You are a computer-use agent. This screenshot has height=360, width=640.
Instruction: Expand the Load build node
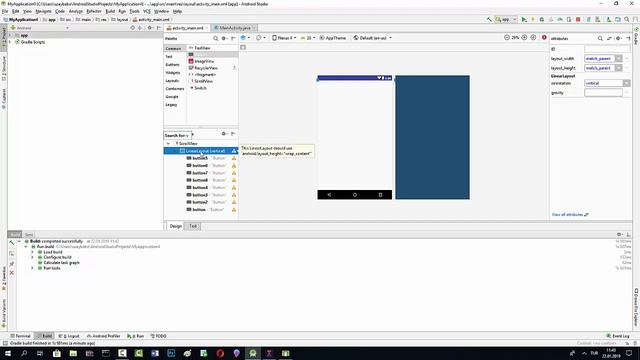tap(32, 252)
